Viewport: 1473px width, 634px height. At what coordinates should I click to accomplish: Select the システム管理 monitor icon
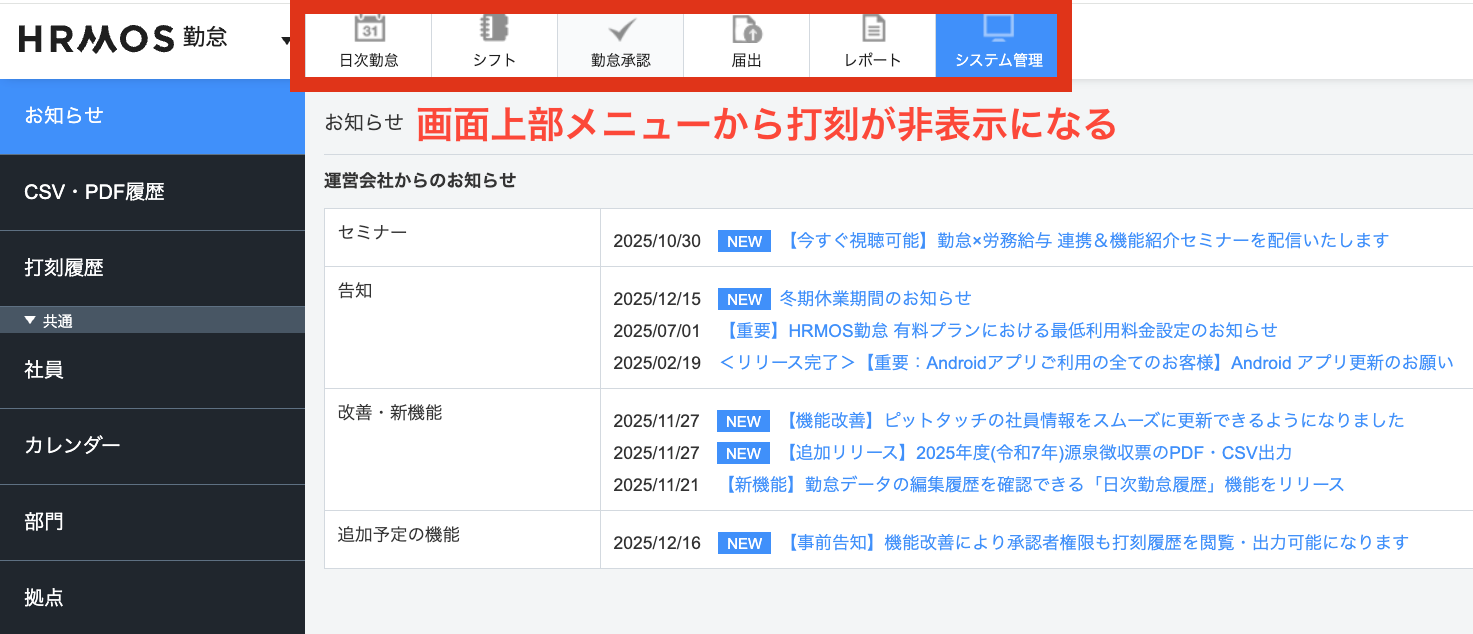pos(998,30)
